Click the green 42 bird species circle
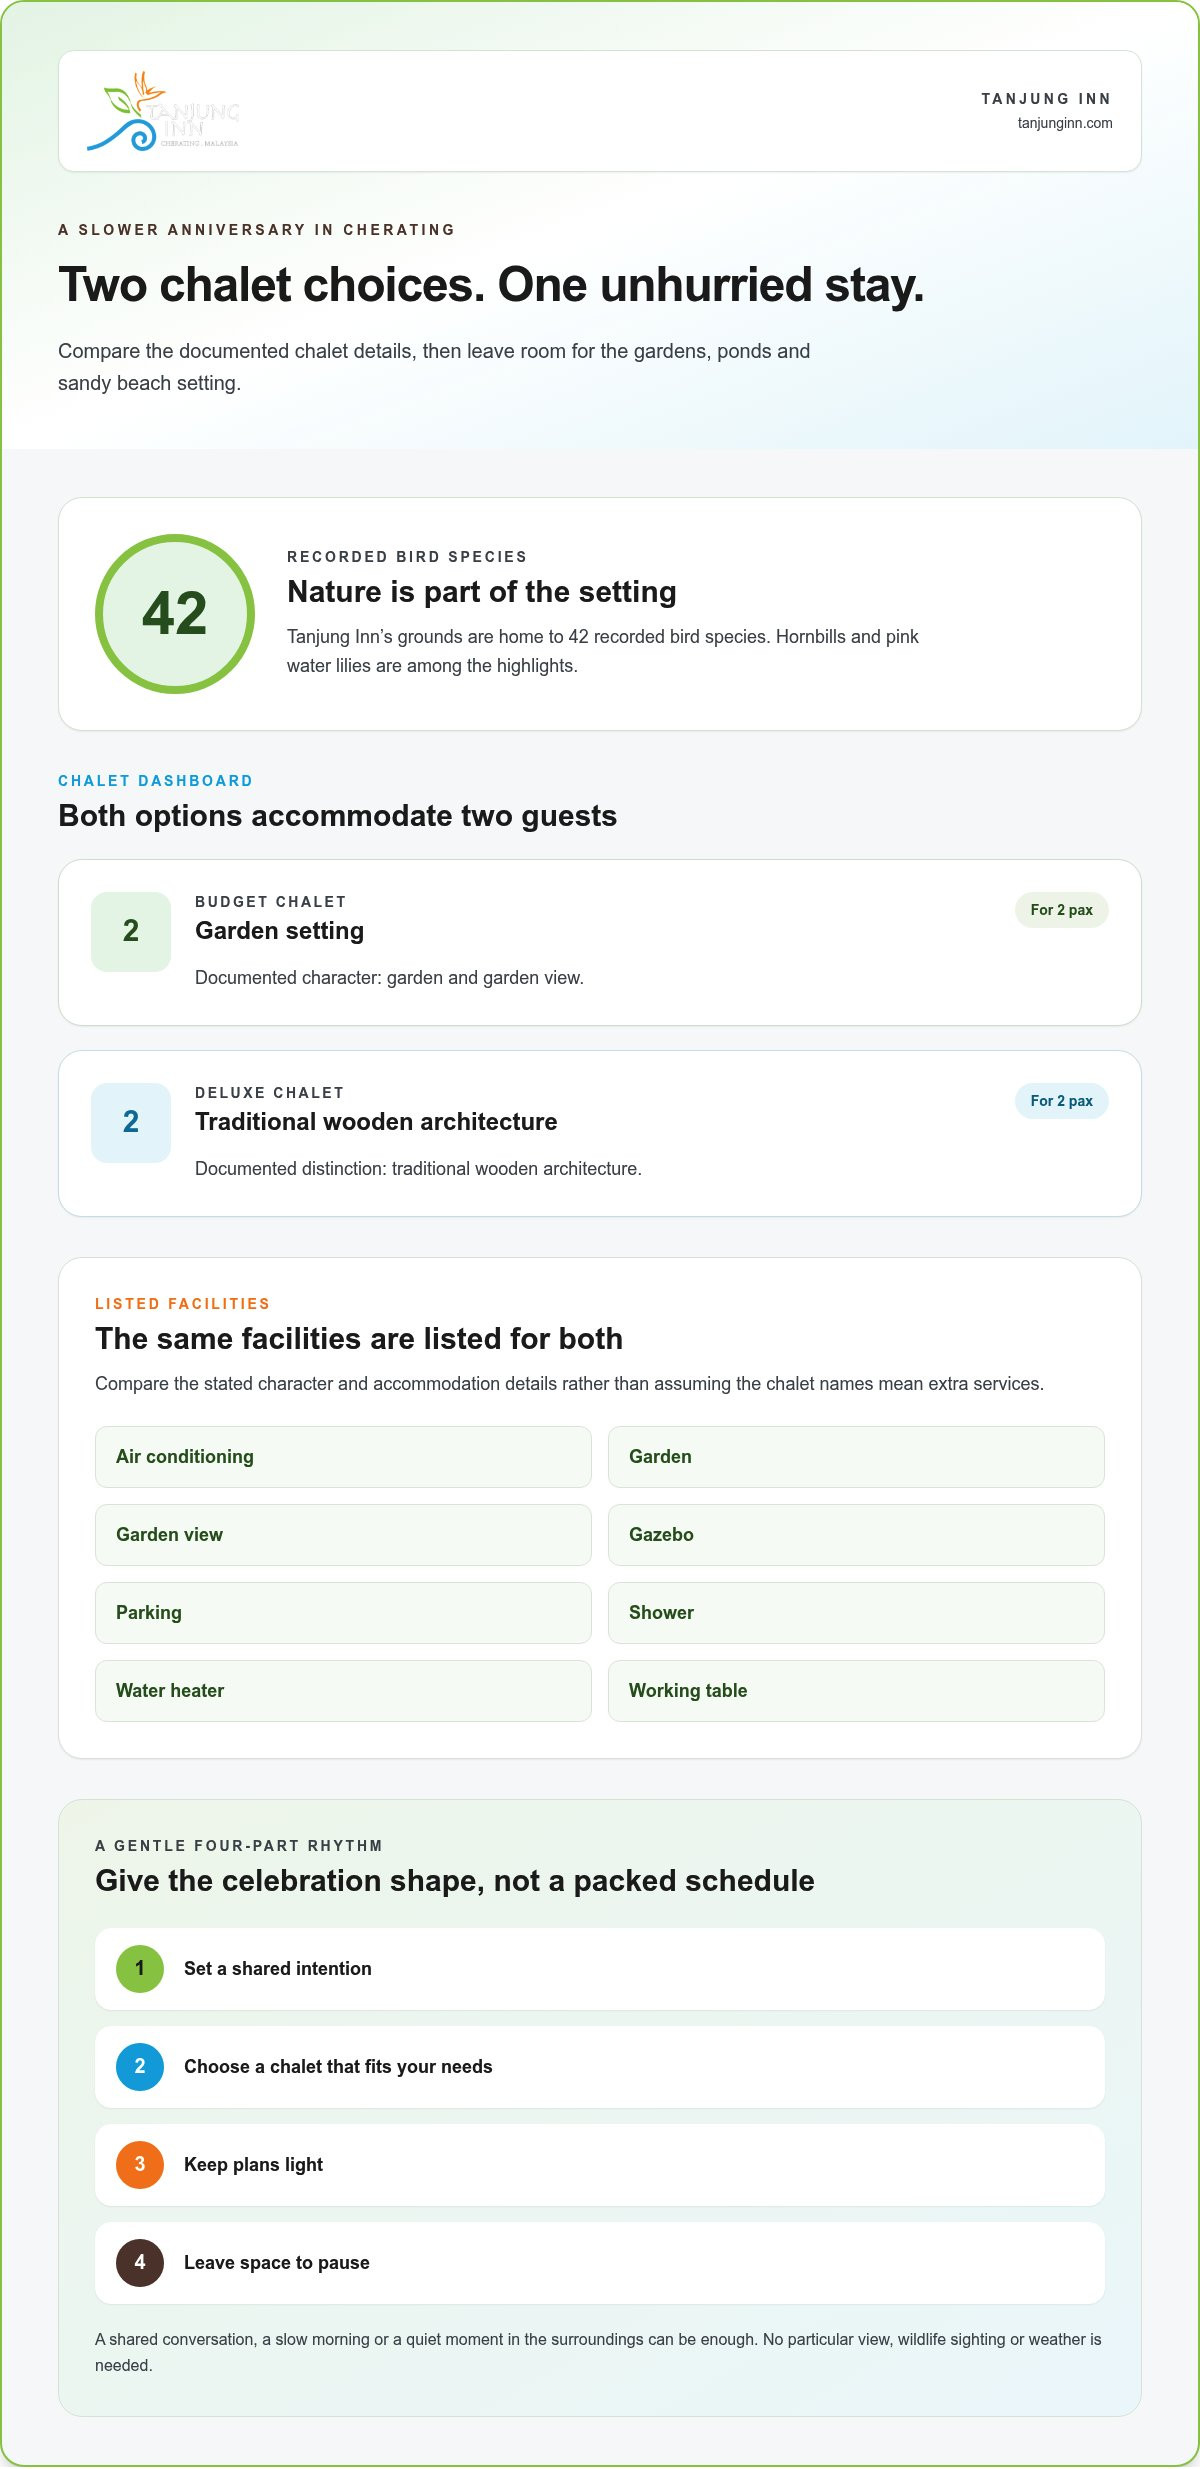This screenshot has width=1200, height=2469. click(175, 614)
